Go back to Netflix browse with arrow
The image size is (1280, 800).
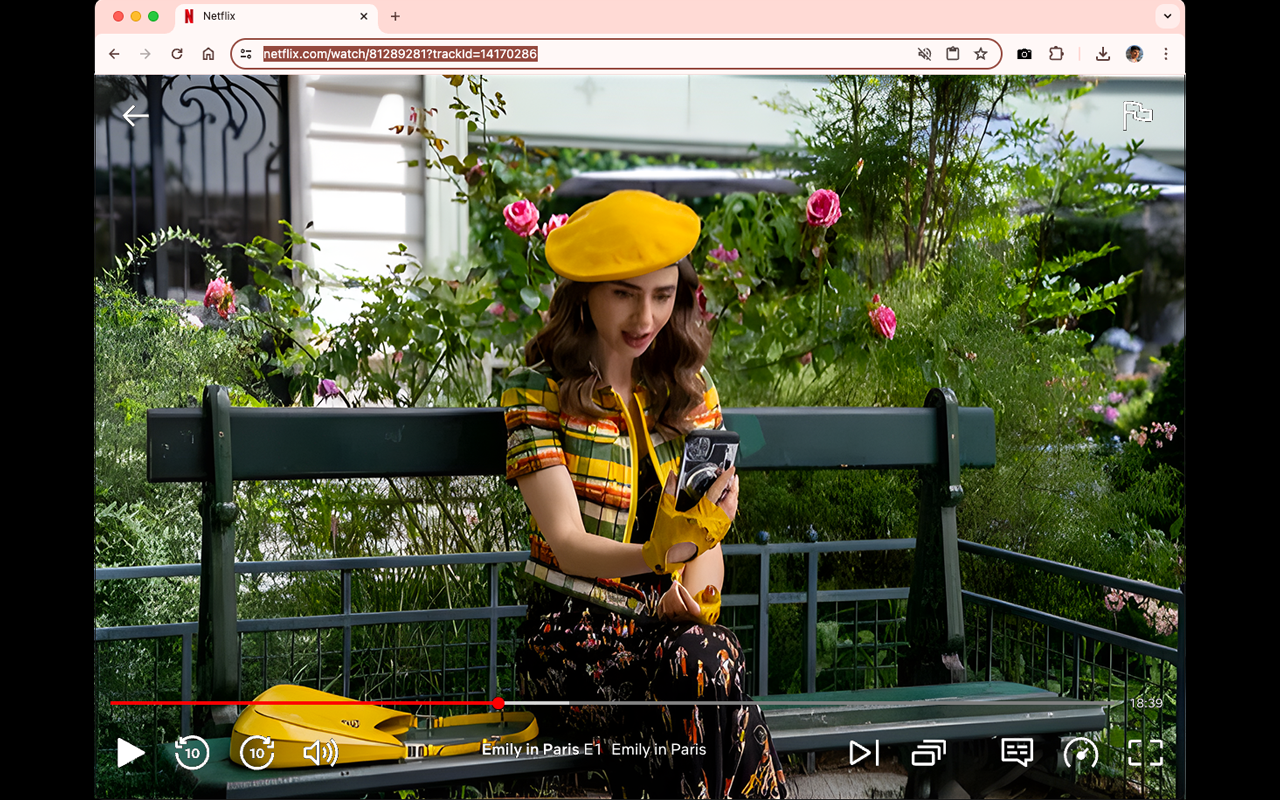pos(135,116)
